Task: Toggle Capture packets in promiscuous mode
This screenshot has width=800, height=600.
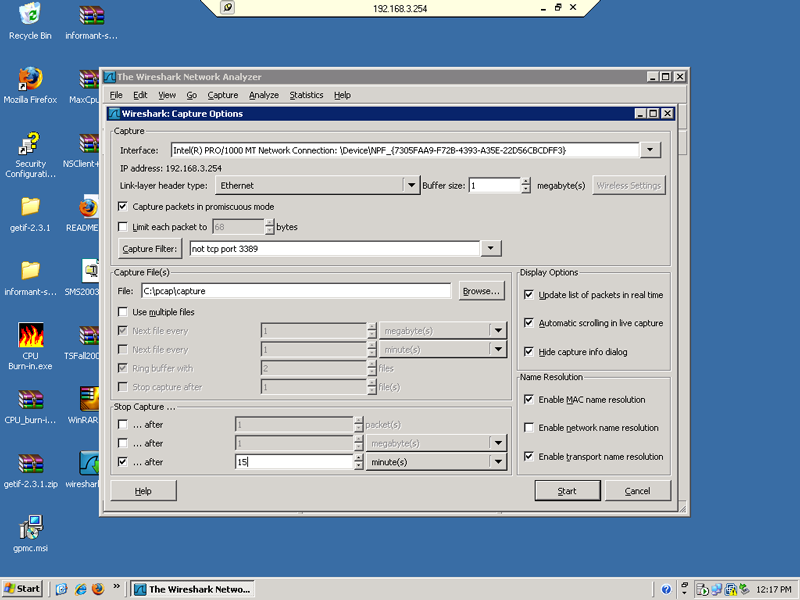Action: pos(122,206)
